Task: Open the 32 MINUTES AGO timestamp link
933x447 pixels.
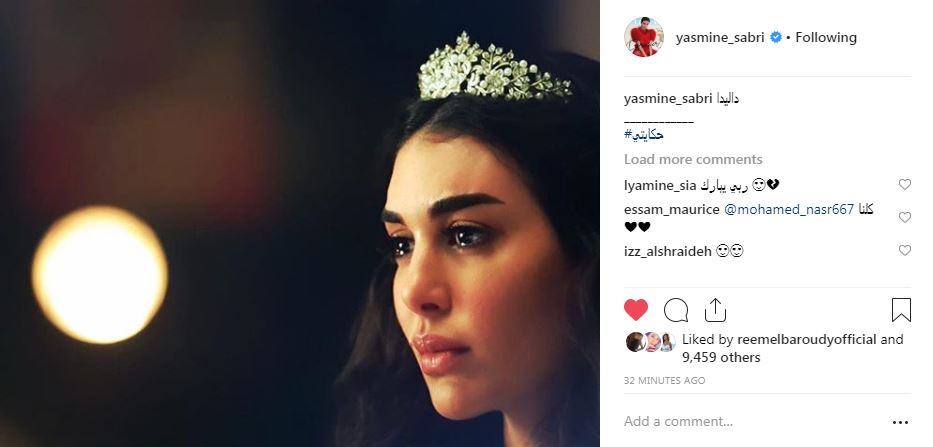Action: [x=665, y=381]
